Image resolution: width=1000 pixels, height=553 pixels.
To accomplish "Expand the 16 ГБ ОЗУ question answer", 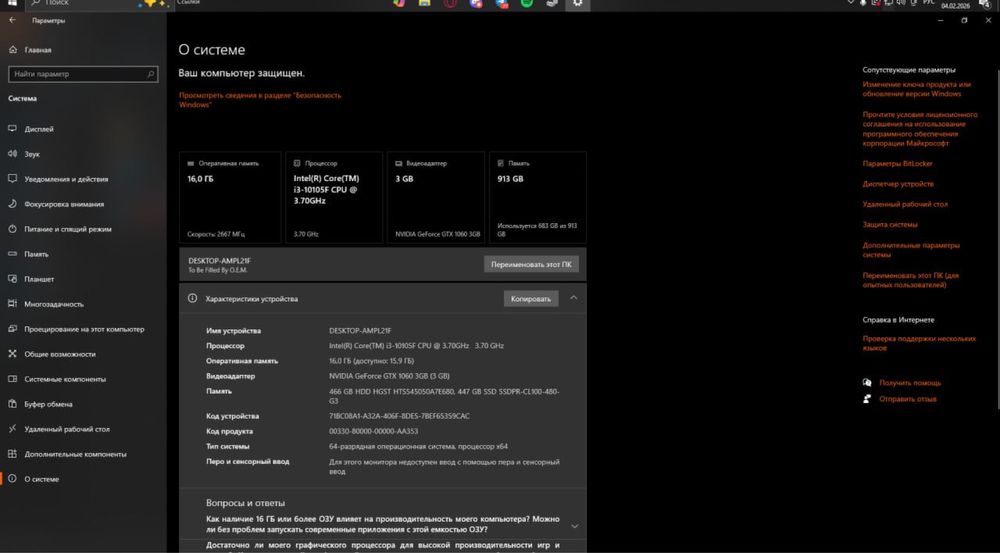I will coord(575,526).
